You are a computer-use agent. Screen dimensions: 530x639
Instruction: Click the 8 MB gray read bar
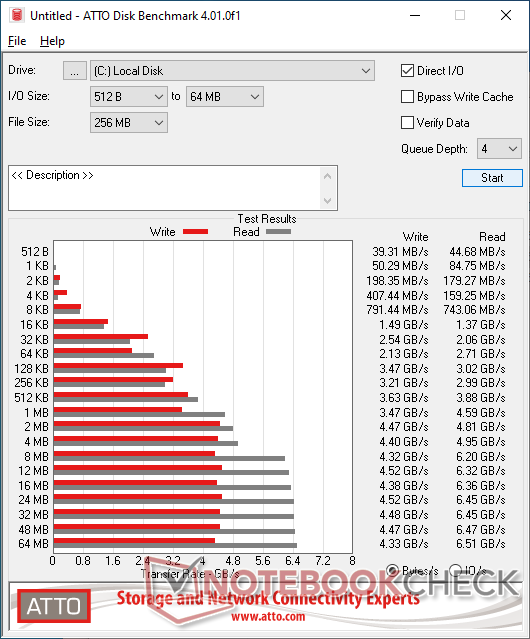coord(169,458)
